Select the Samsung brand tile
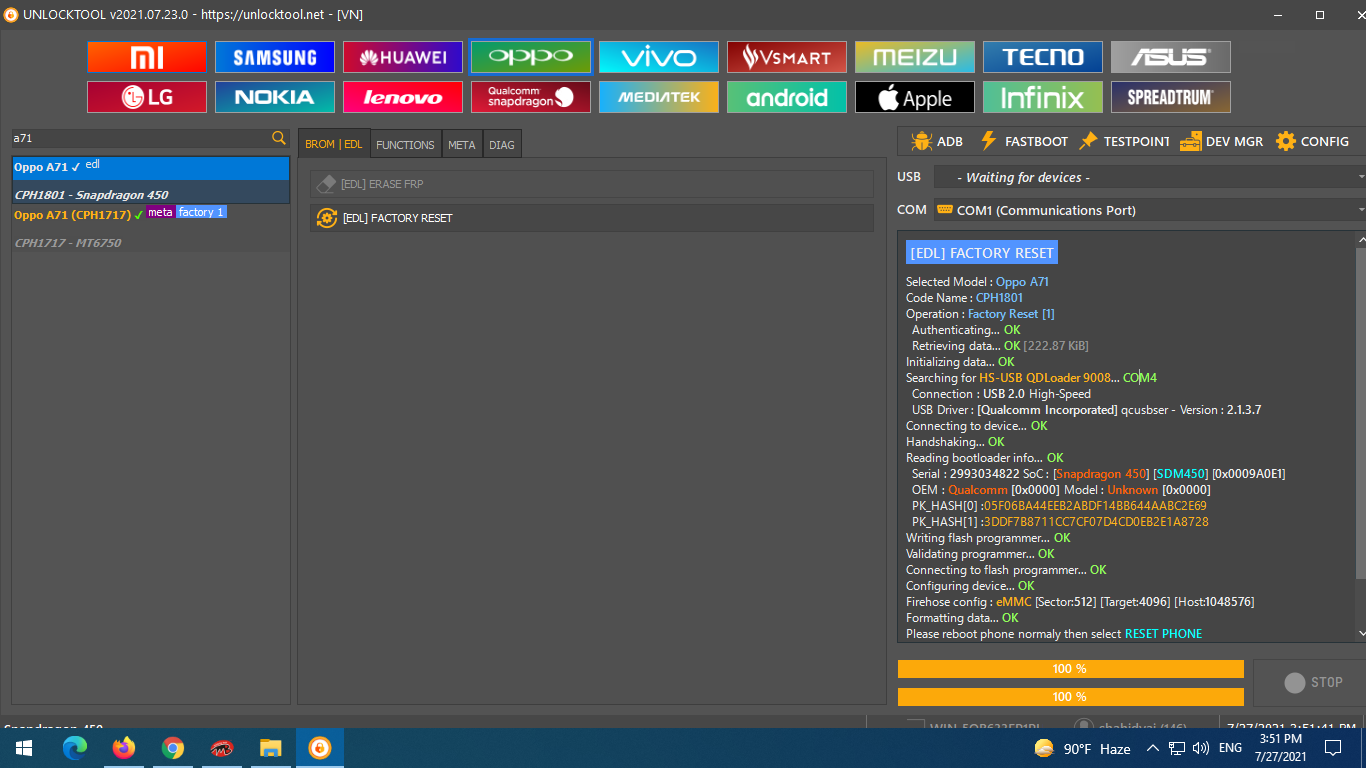Viewport: 1366px width, 768px height. [275, 57]
